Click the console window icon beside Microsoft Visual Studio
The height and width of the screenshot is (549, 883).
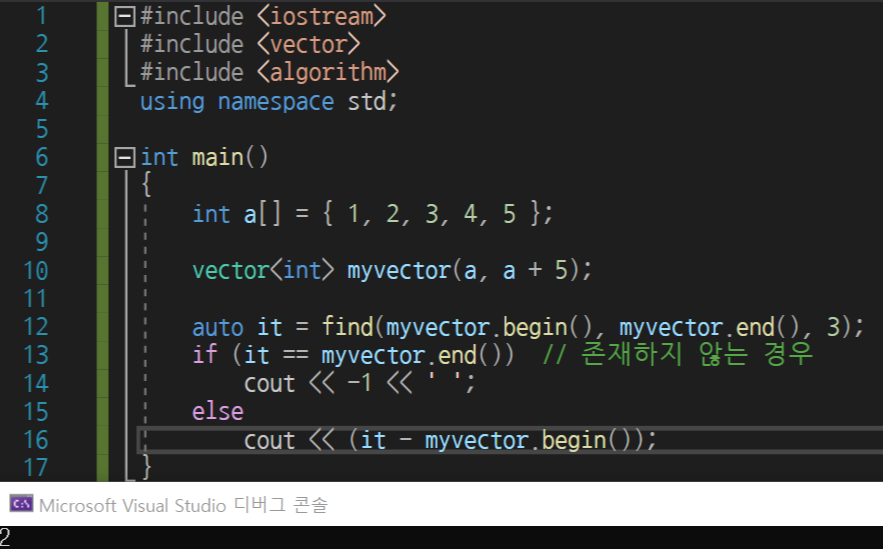click(21, 504)
